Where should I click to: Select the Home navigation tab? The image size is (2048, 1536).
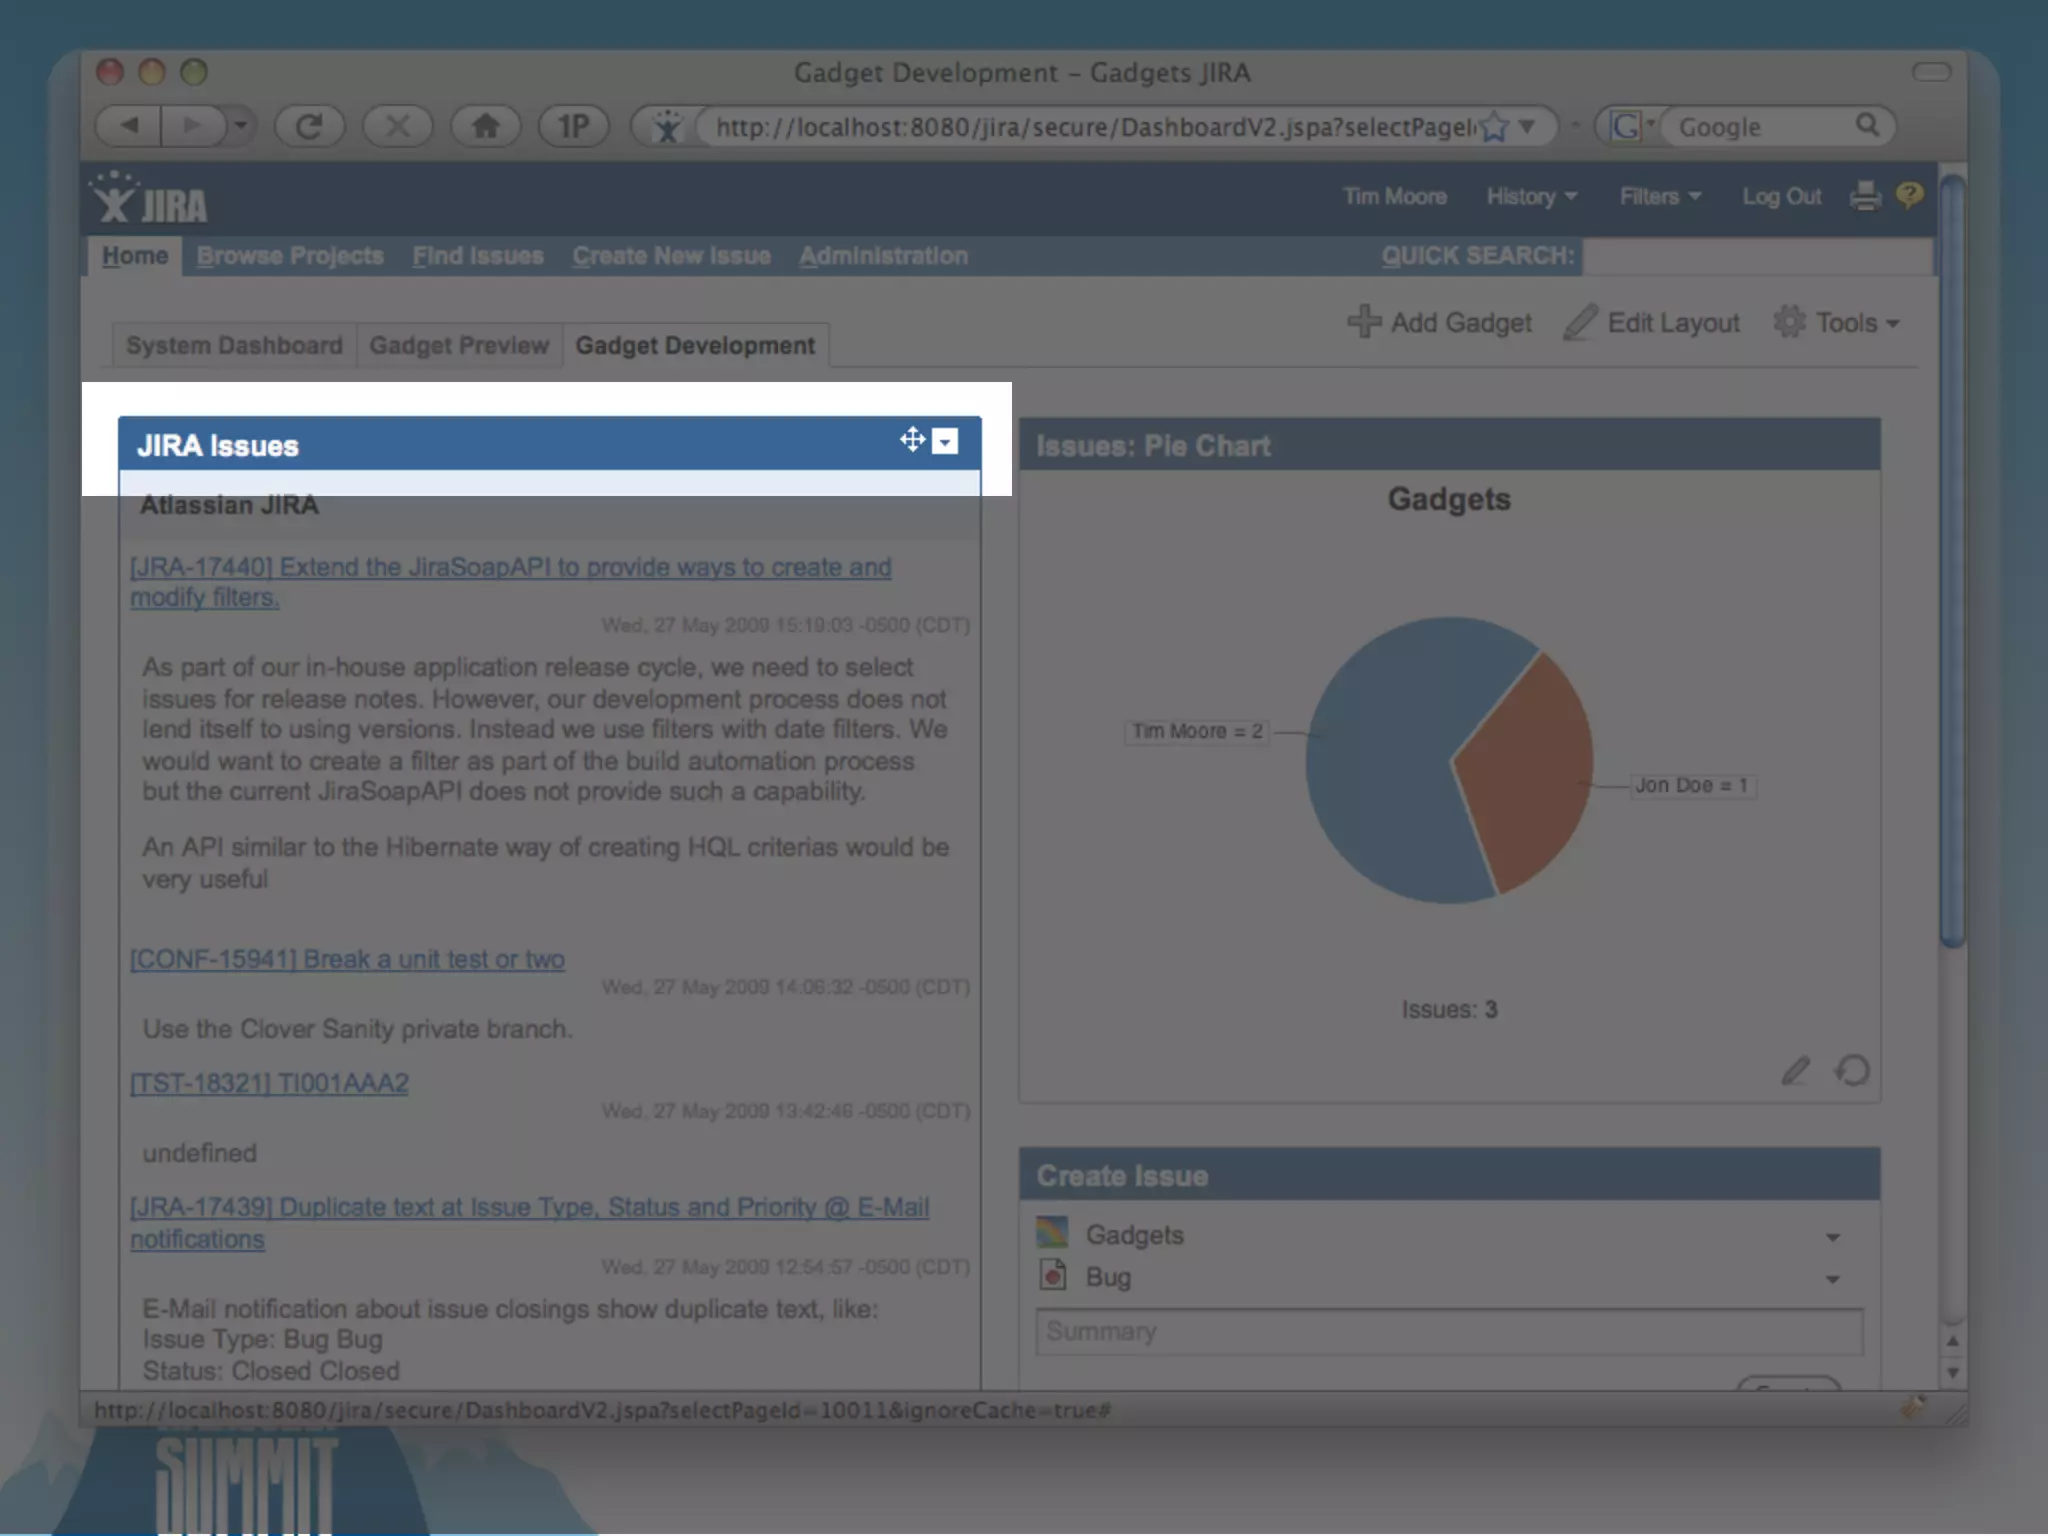(135, 256)
